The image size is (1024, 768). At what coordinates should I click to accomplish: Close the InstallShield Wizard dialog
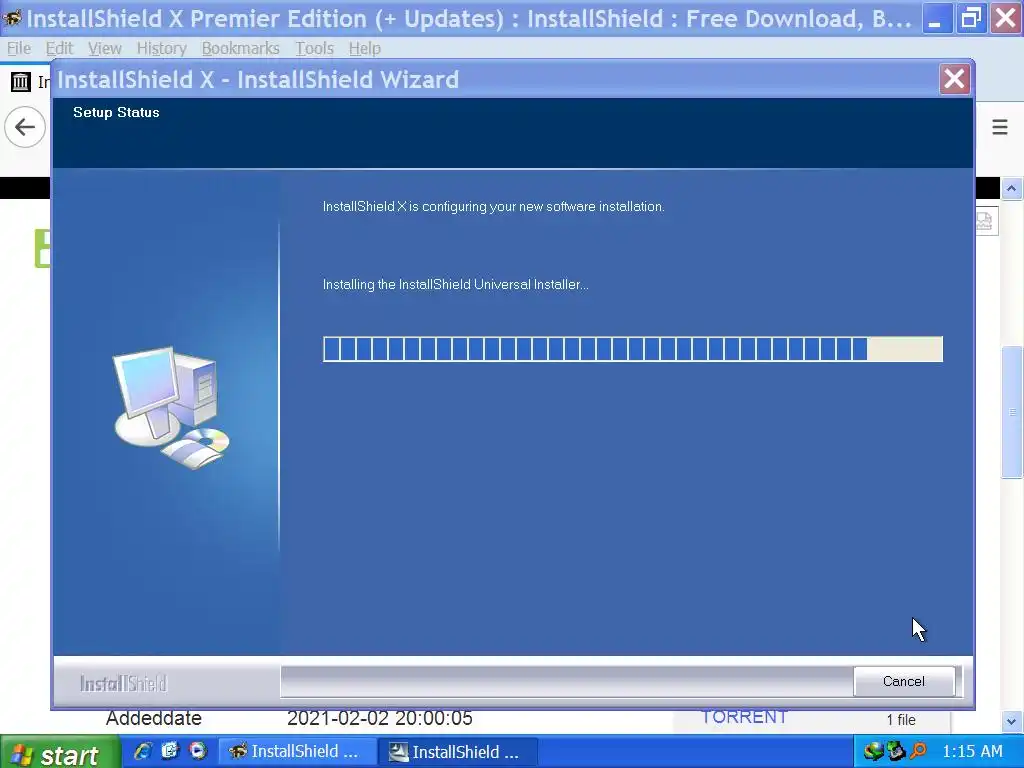click(954, 79)
